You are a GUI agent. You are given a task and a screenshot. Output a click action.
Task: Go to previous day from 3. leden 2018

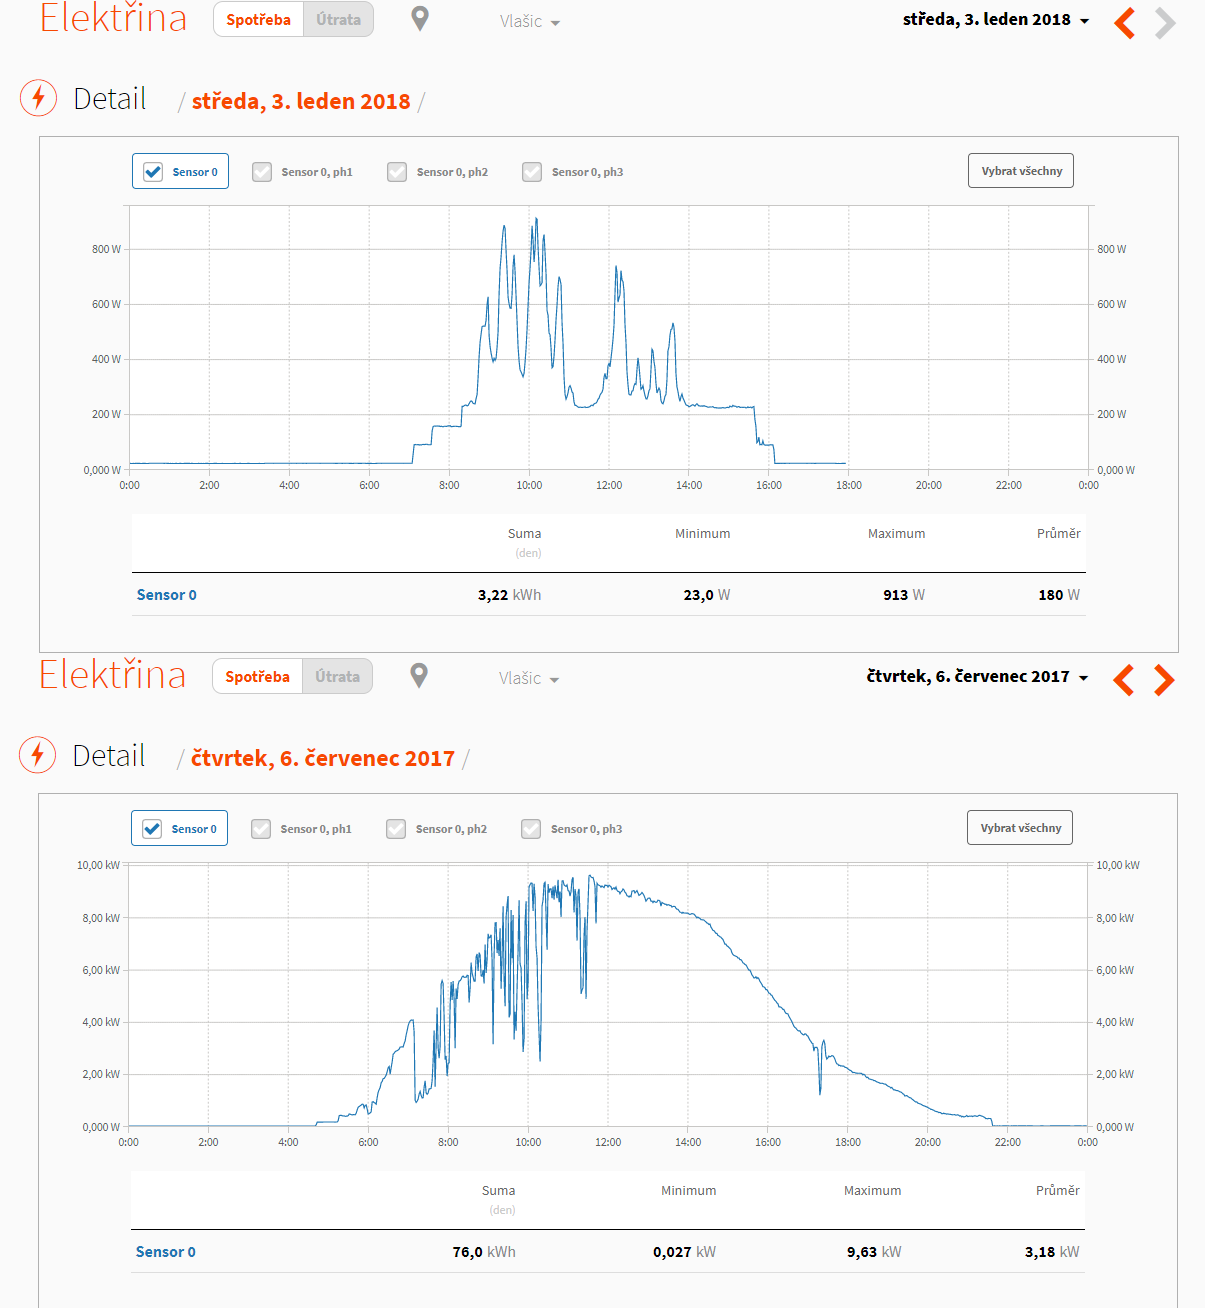click(x=1125, y=22)
